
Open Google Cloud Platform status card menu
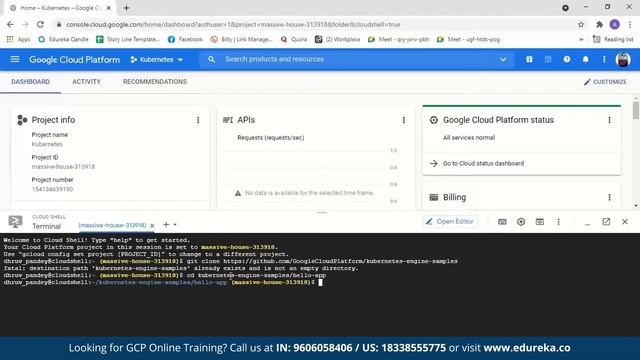[609, 120]
